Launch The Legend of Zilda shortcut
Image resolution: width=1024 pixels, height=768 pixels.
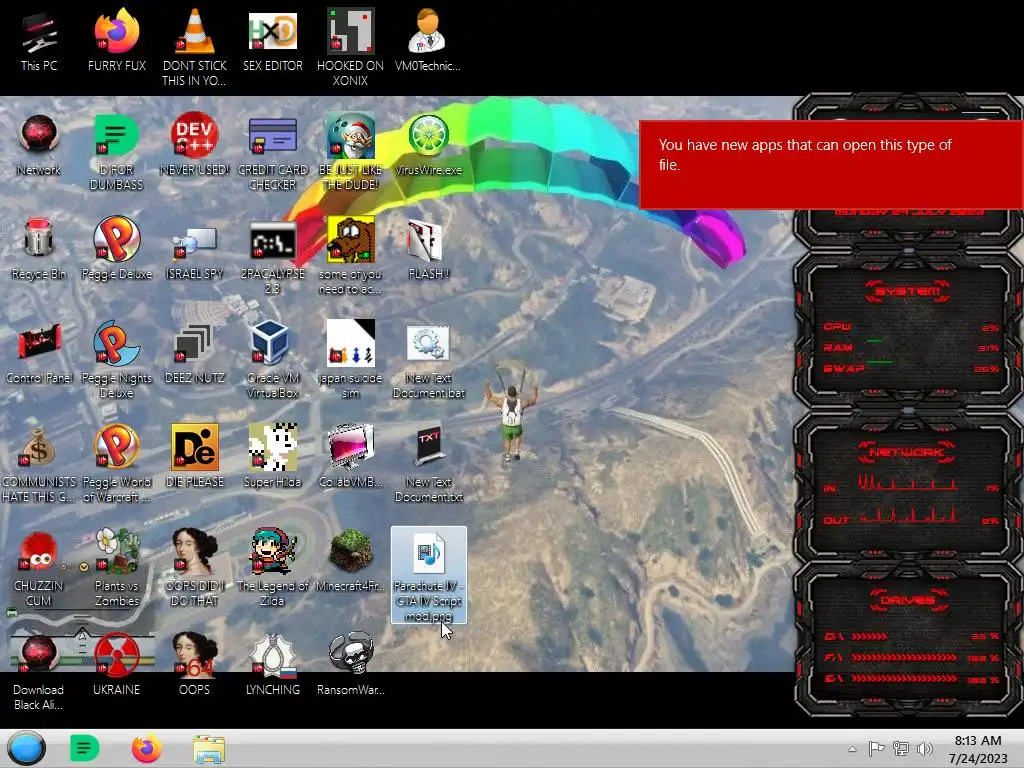[x=272, y=568]
